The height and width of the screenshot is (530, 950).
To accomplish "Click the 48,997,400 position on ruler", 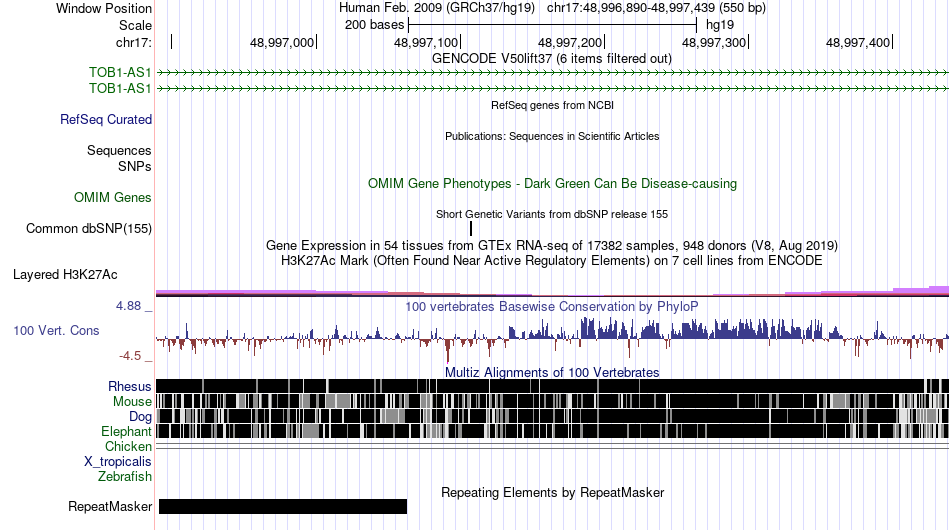I will click(x=859, y=42).
